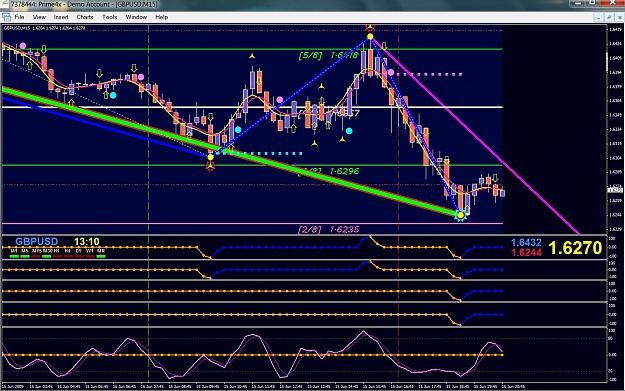Close the GBPUSD chart child window
The height and width of the screenshot is (391, 625).
click(620, 17)
